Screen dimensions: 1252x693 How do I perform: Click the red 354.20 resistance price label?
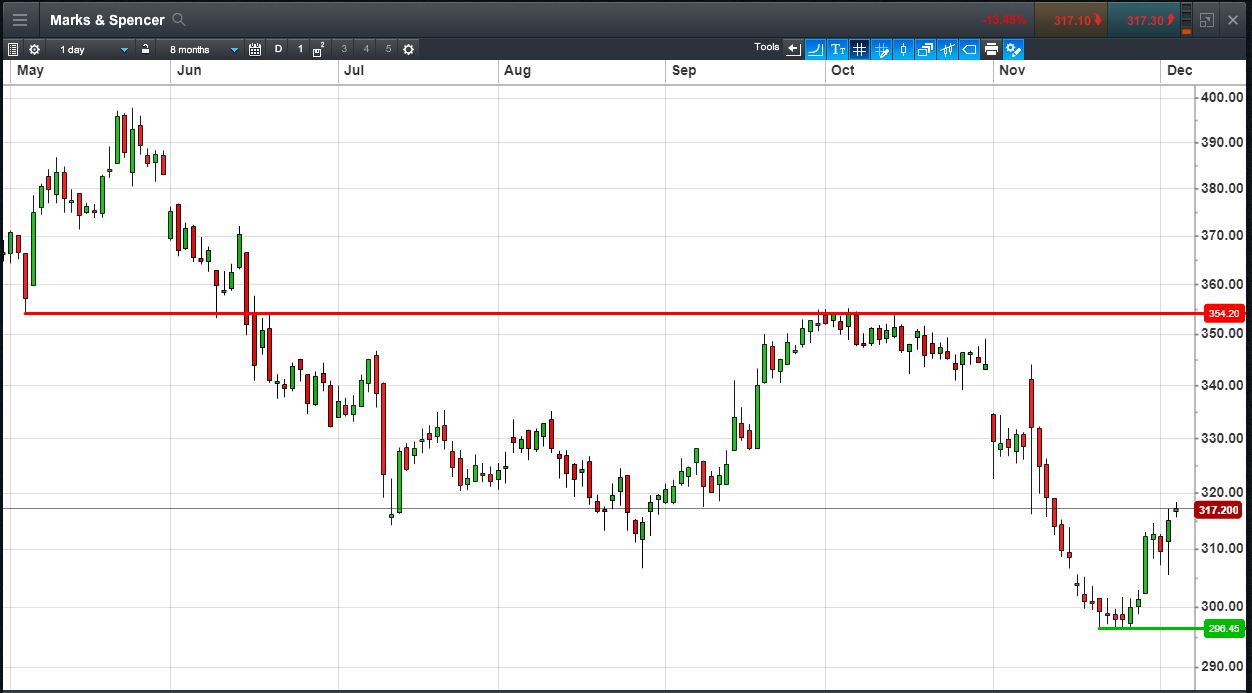coord(1222,314)
